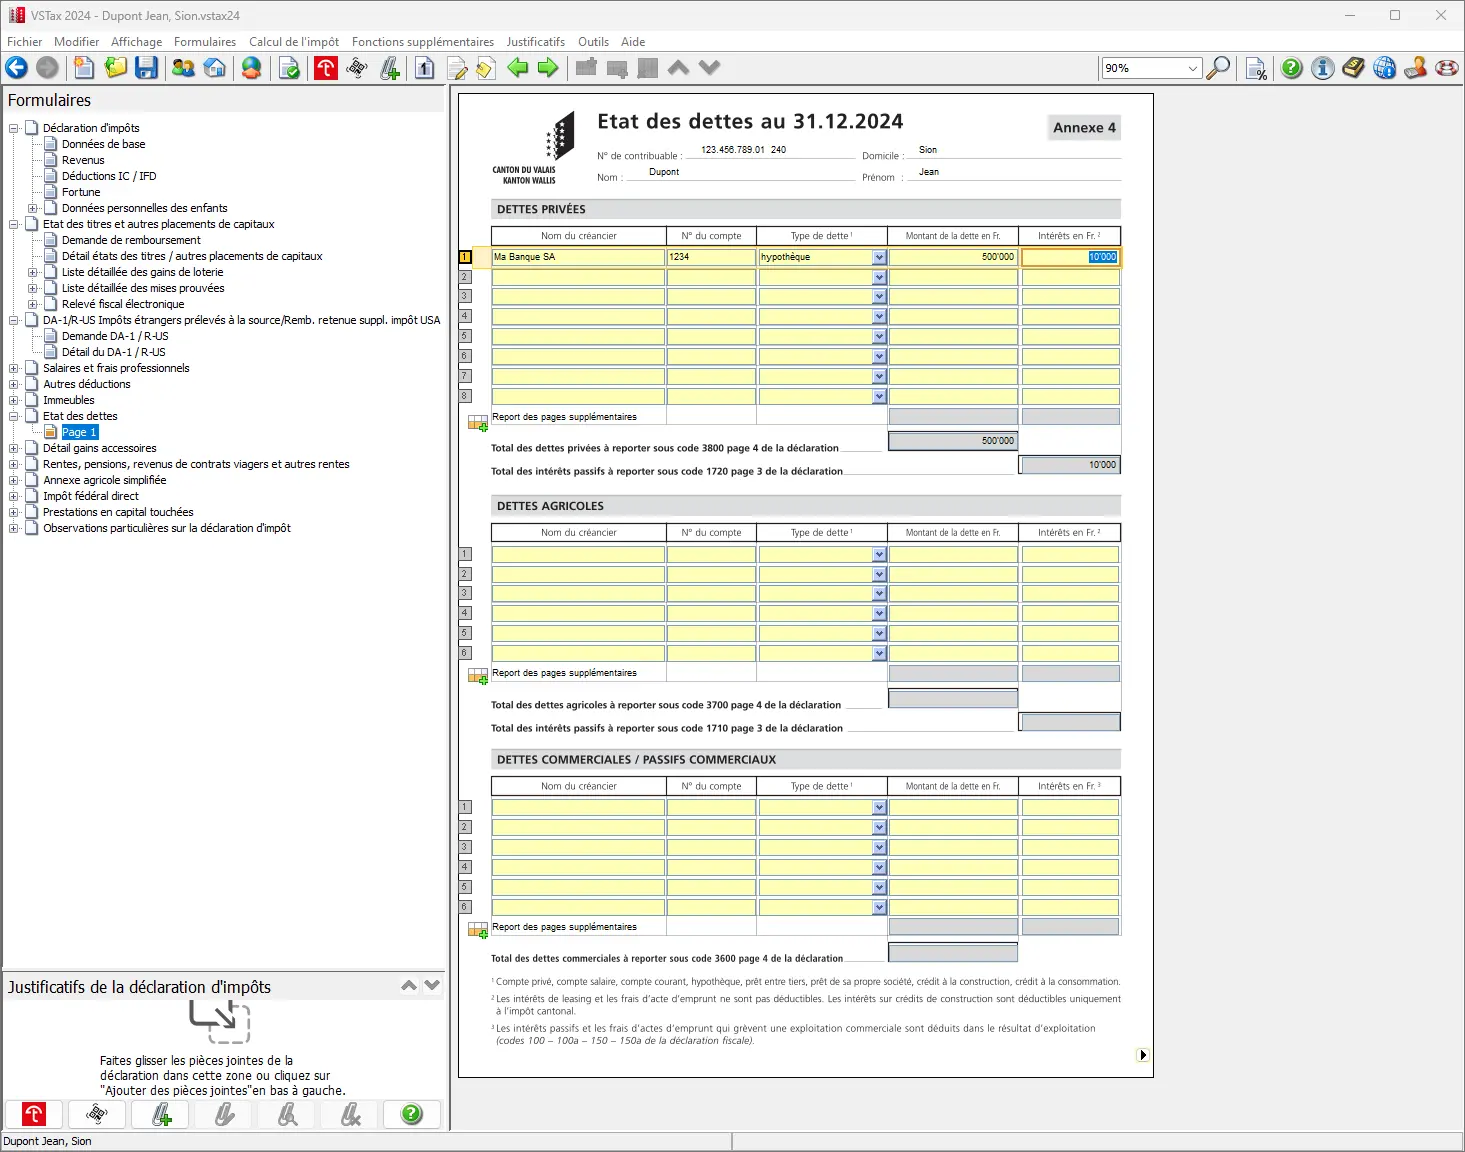This screenshot has width=1465, height=1152.
Task: Click the 500'000 debt amount field
Action: coord(952,257)
